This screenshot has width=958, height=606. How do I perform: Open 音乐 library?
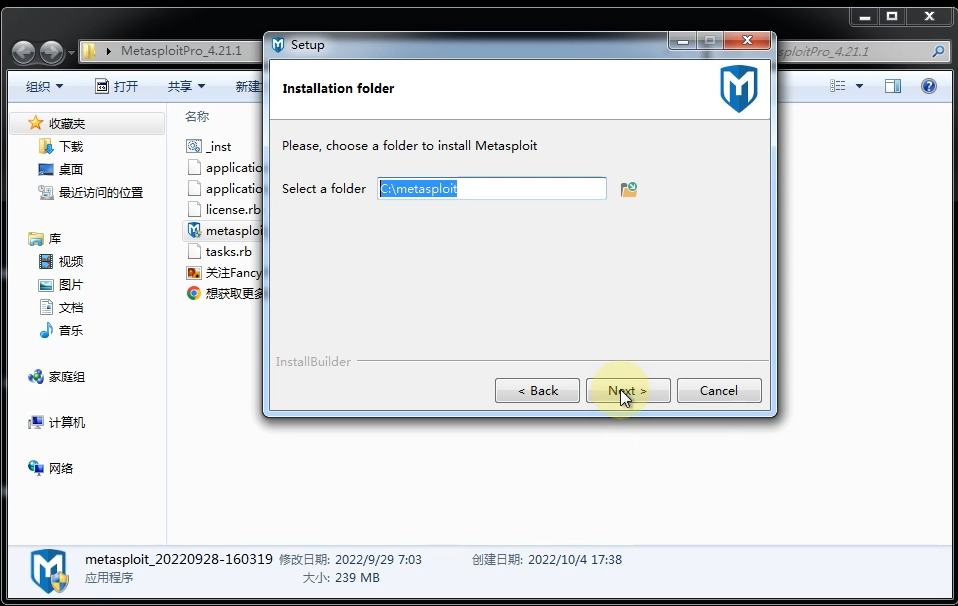point(61,330)
